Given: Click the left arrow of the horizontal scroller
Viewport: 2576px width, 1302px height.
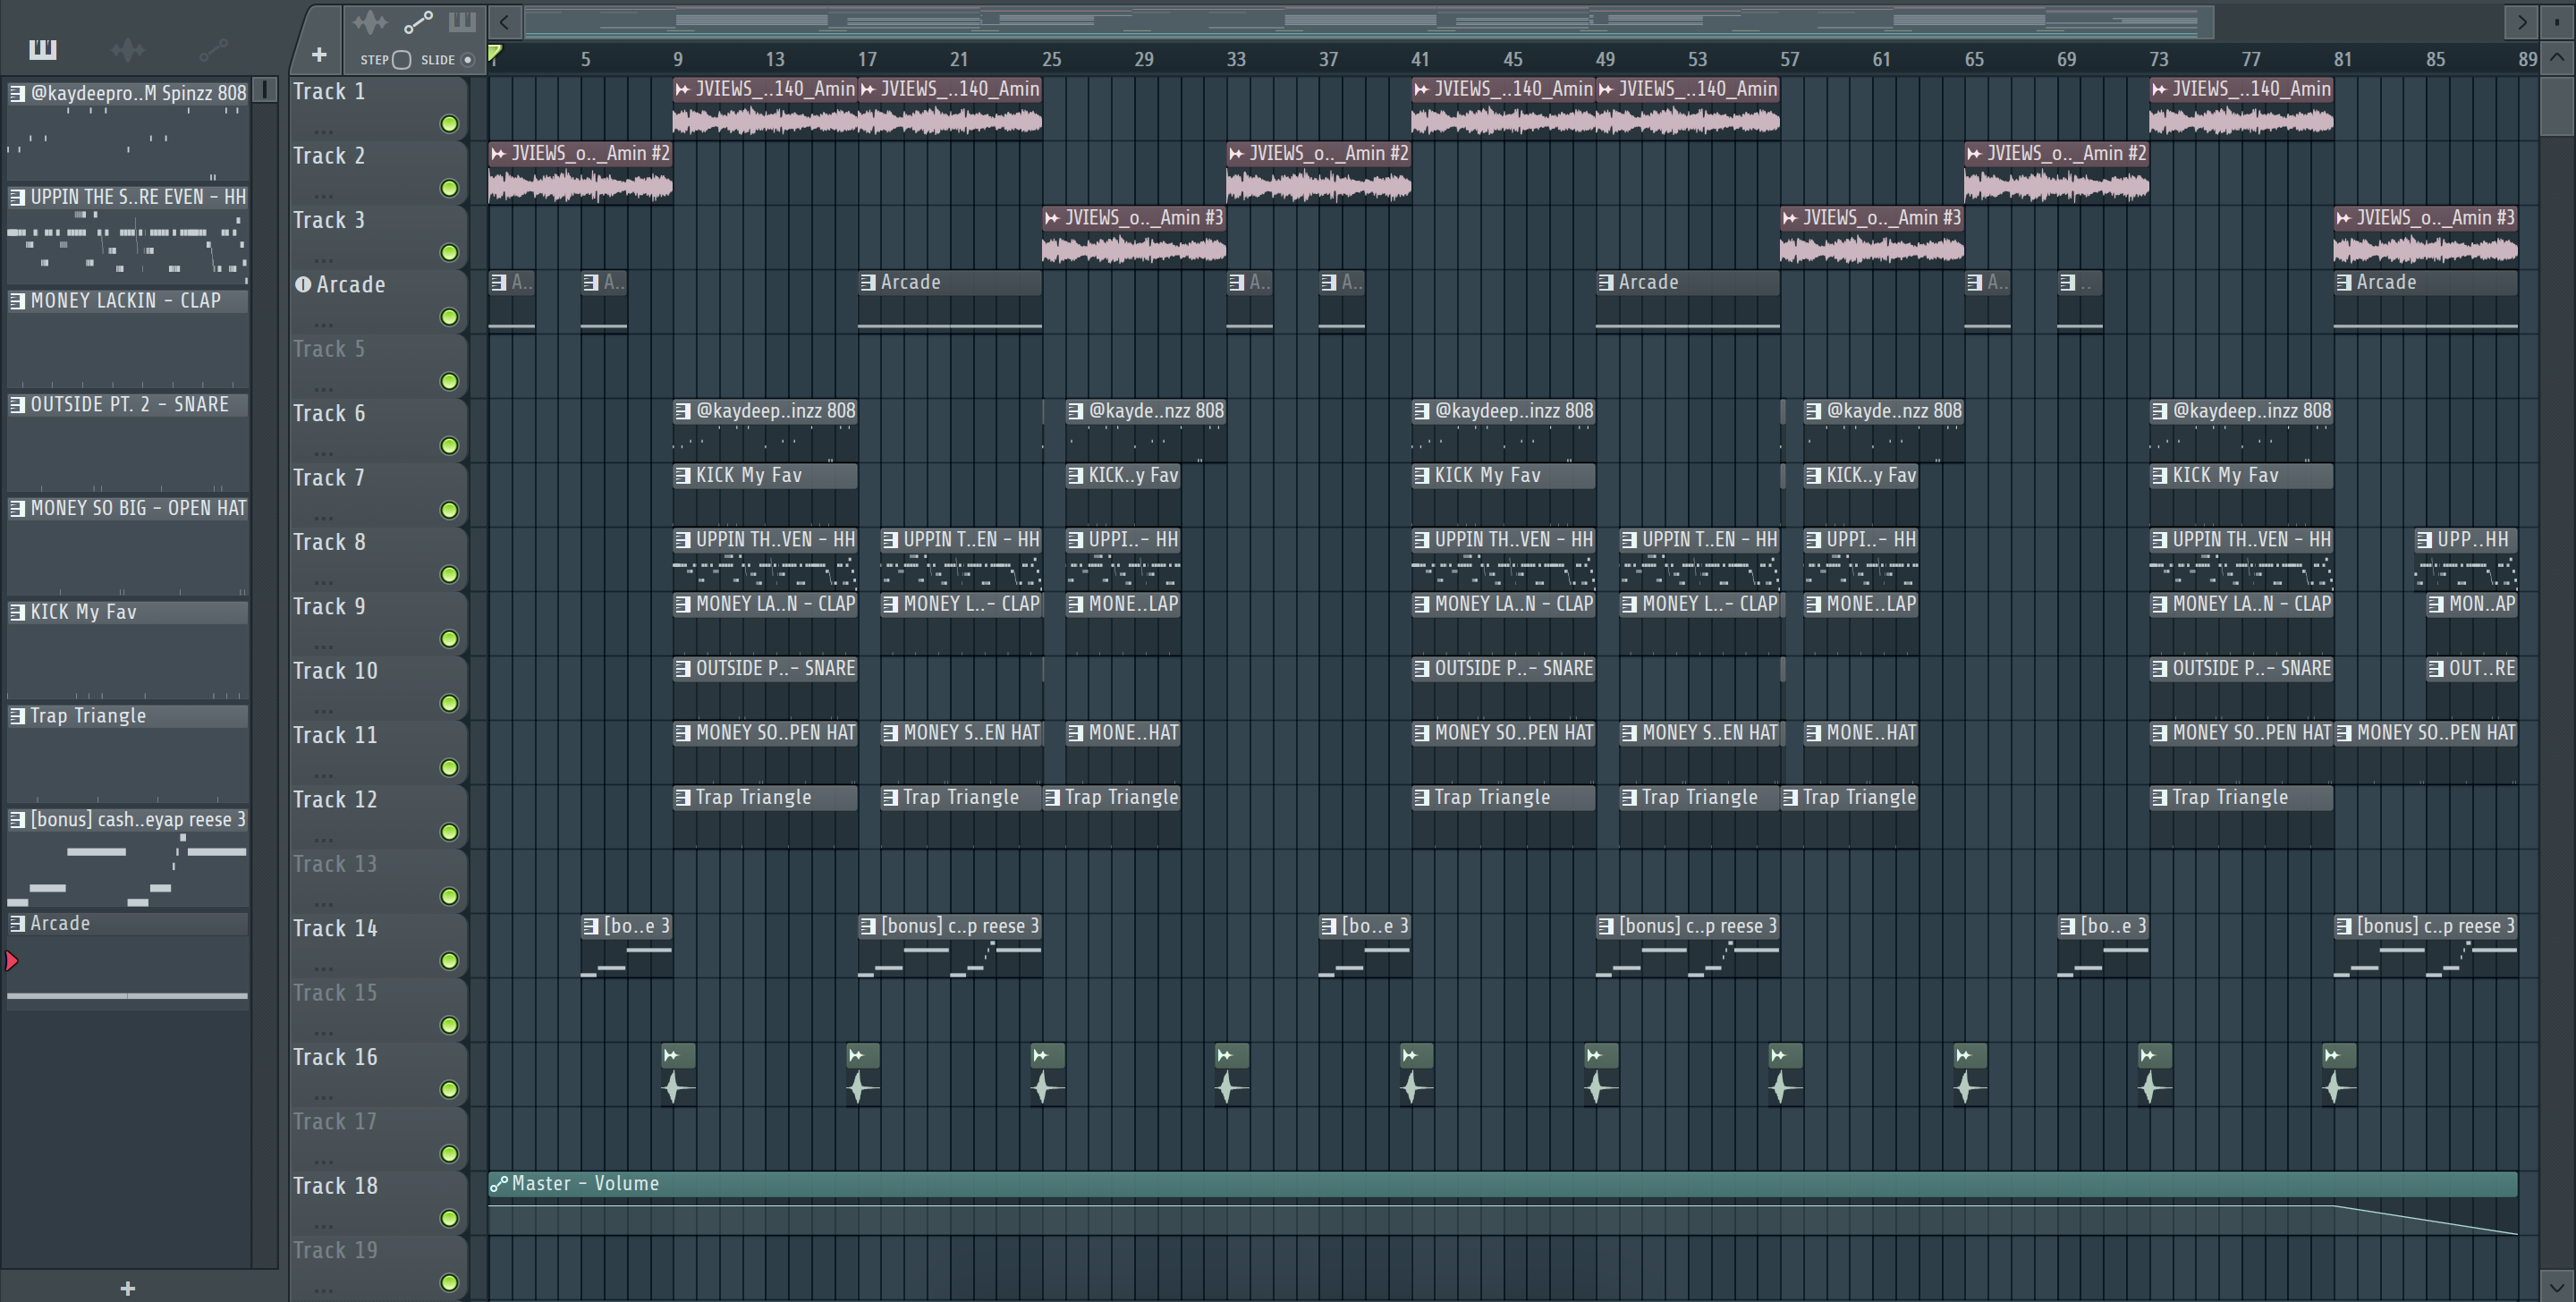Looking at the screenshot, I should [x=505, y=21].
